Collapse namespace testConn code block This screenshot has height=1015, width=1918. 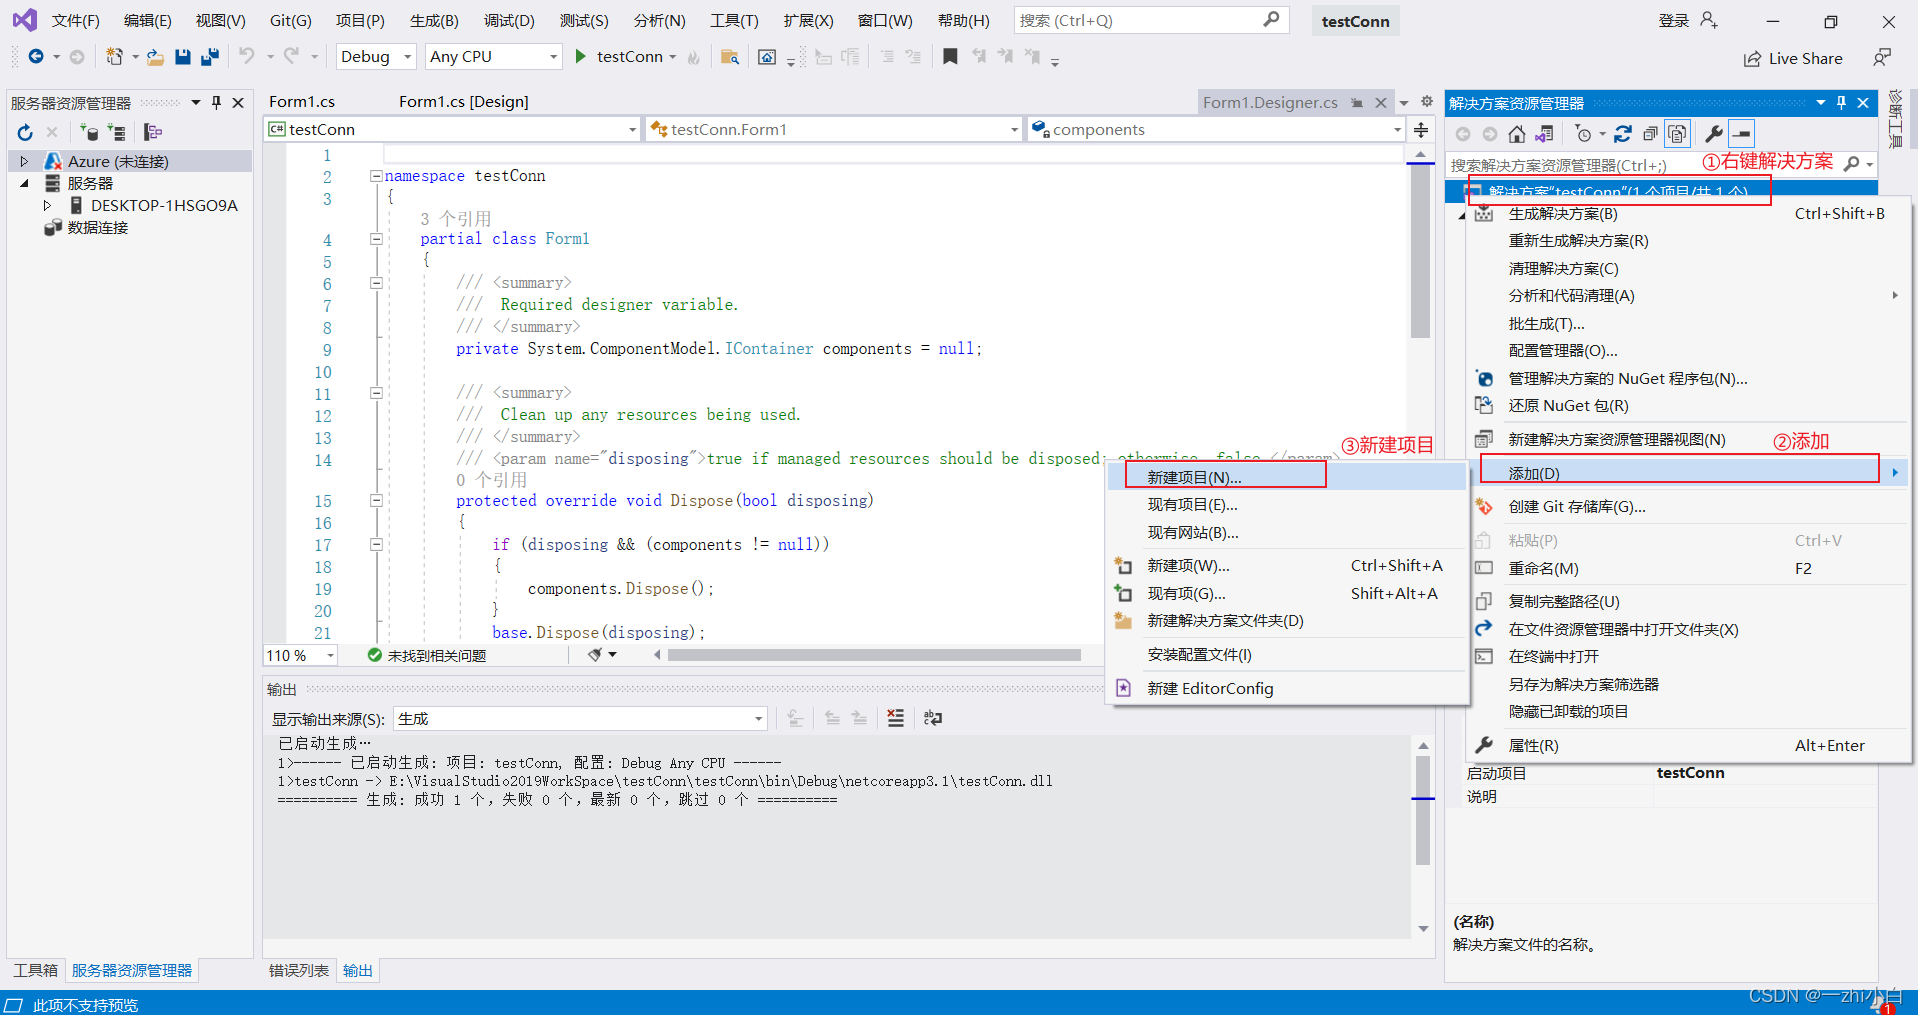(x=376, y=176)
